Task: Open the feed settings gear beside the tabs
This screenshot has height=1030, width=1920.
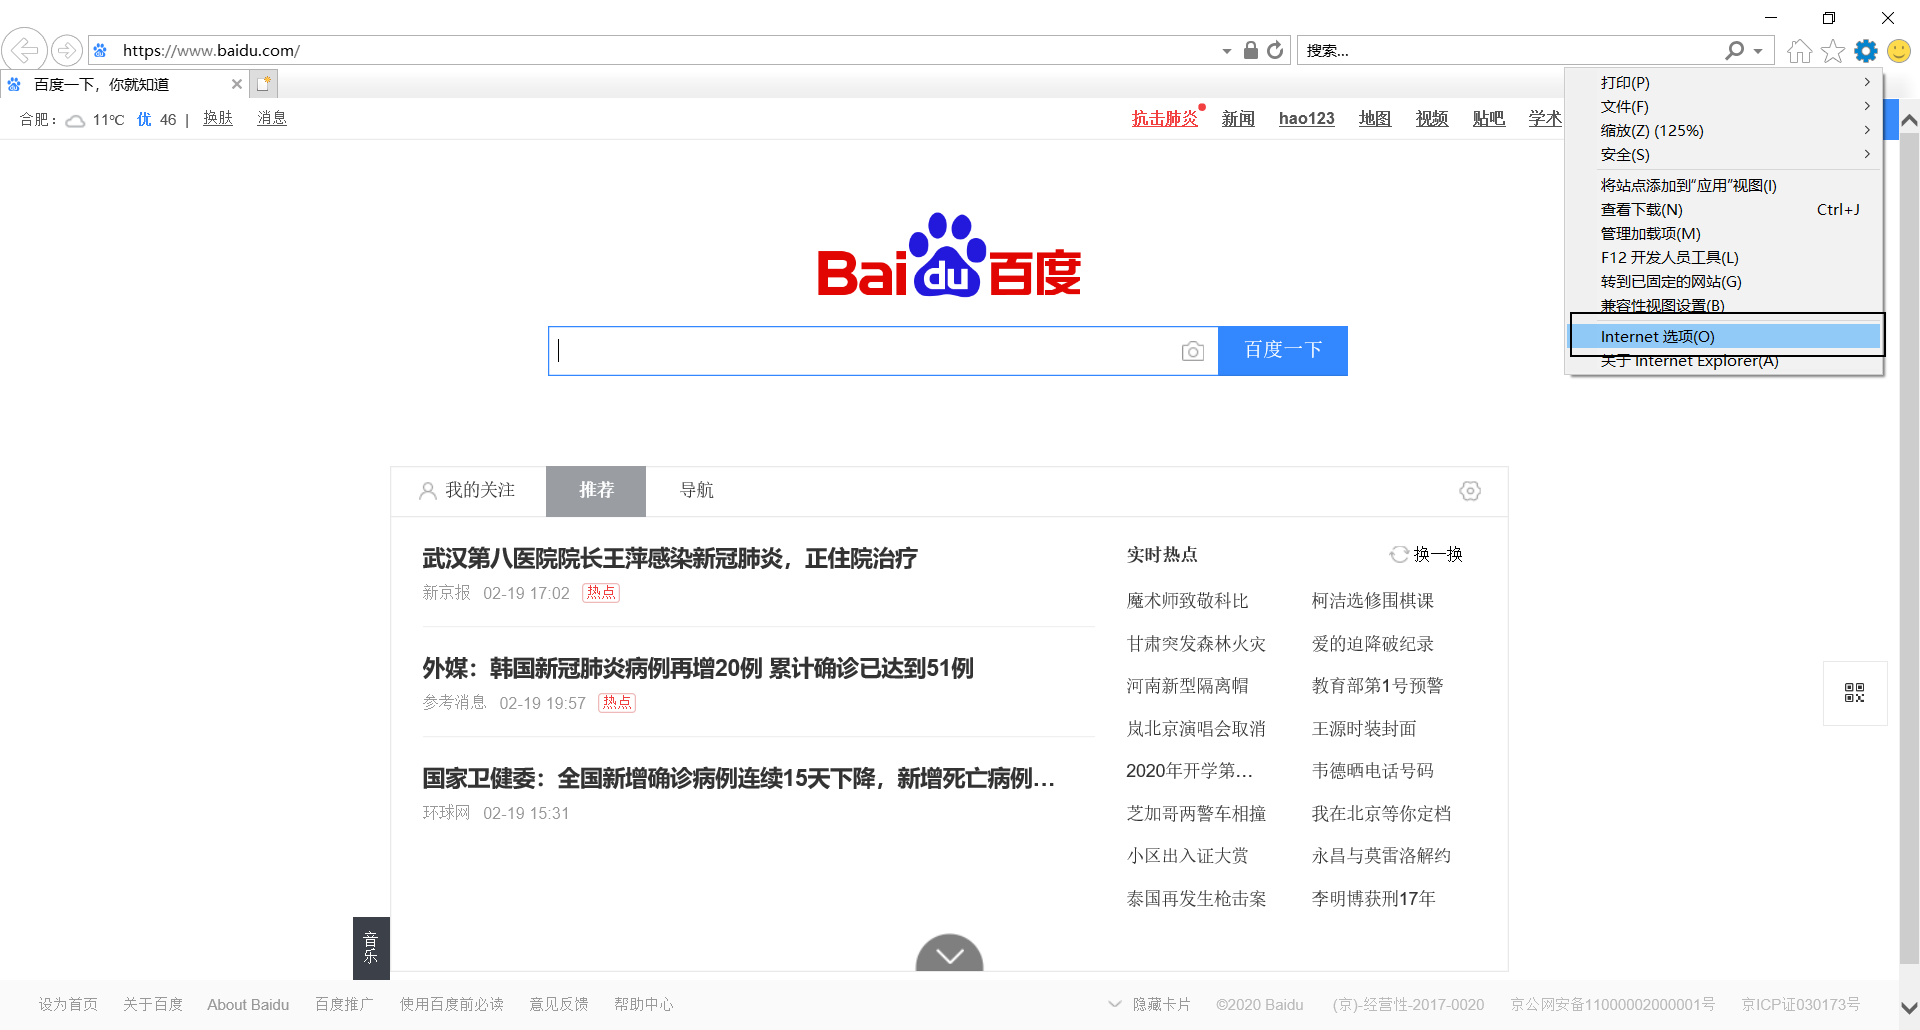Action: coord(1469,491)
